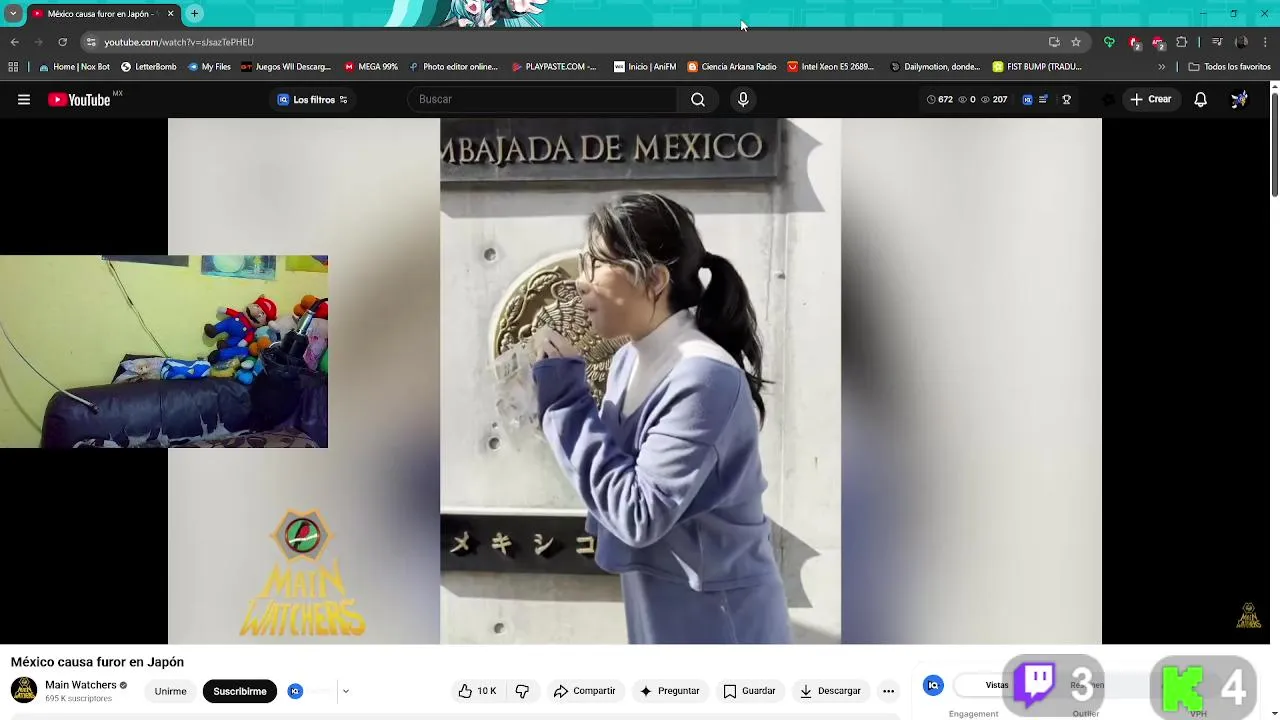This screenshot has width=1280, height=720.
Task: Open the Los filtros extension menu
Action: 312,99
